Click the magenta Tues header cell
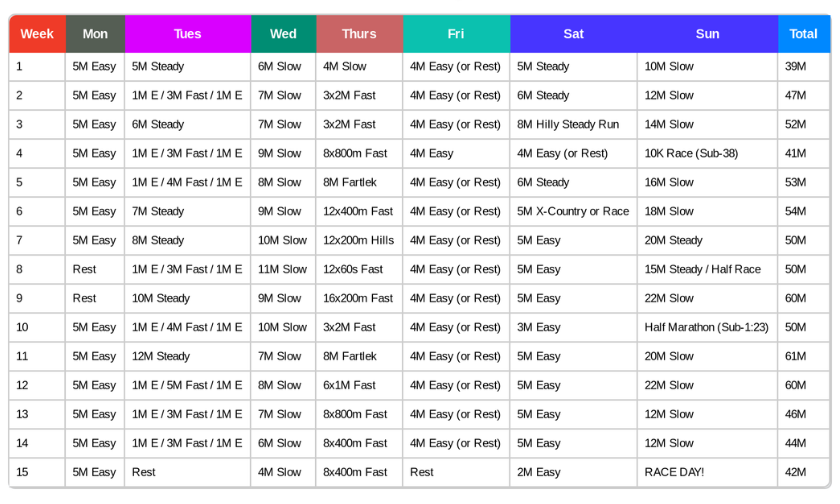The image size is (840, 504). pyautogui.click(x=187, y=34)
